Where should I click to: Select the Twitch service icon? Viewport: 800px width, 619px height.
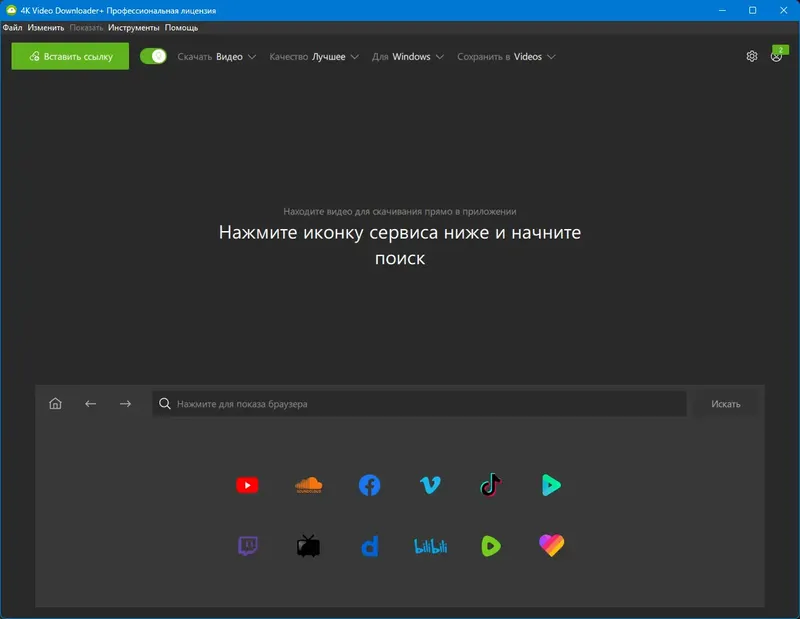(x=248, y=545)
